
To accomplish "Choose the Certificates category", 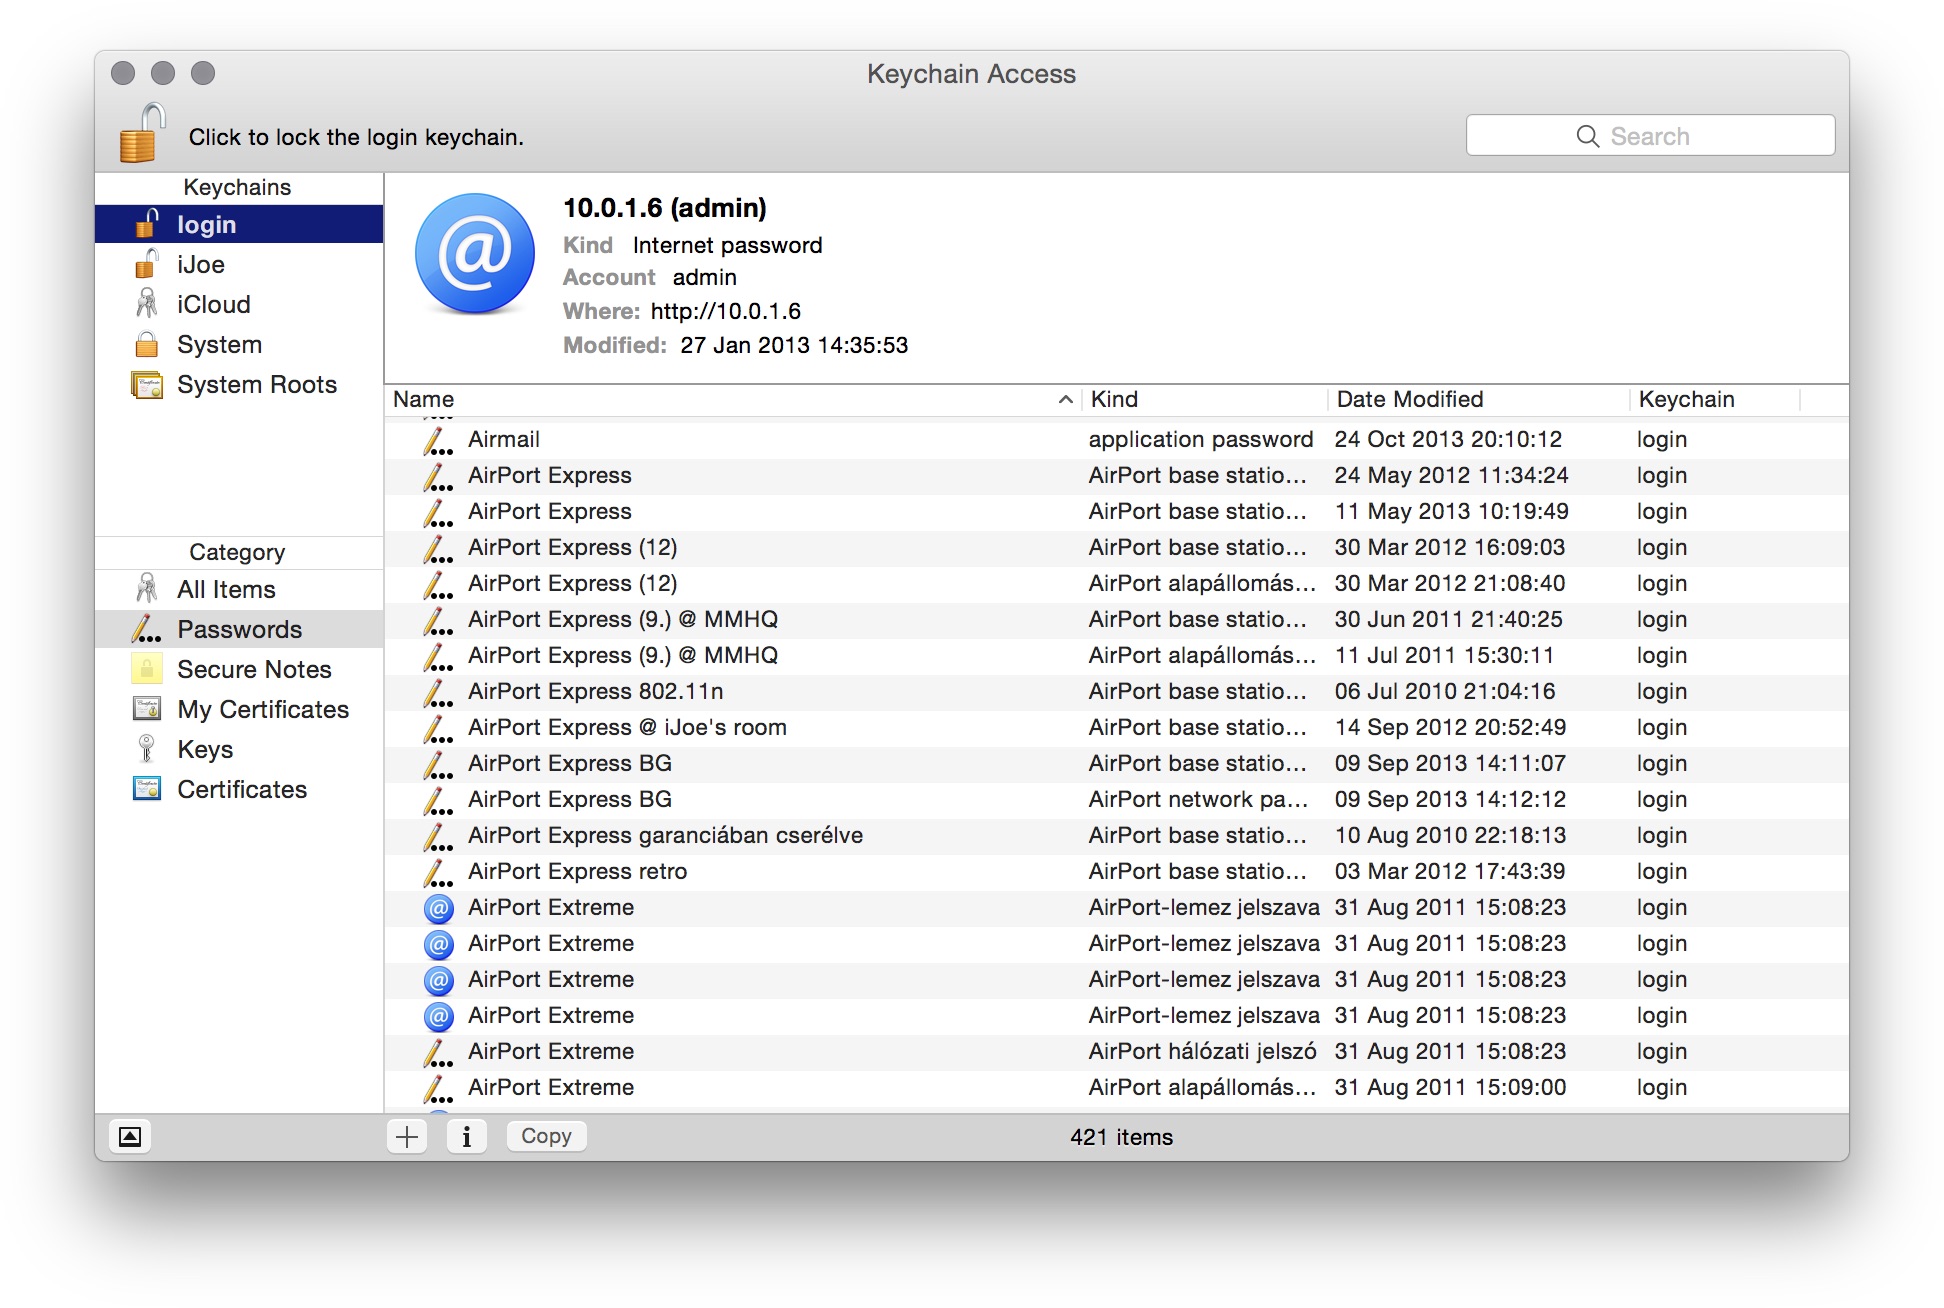I will coord(239,789).
